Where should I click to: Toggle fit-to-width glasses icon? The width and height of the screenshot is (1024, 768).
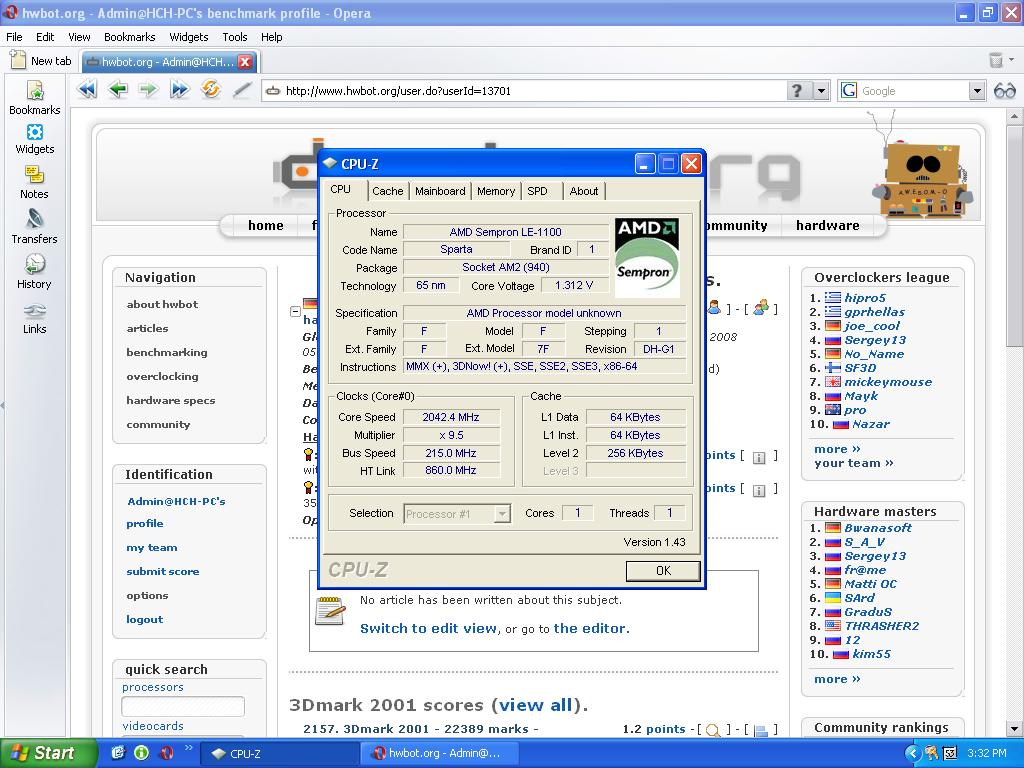1004,91
